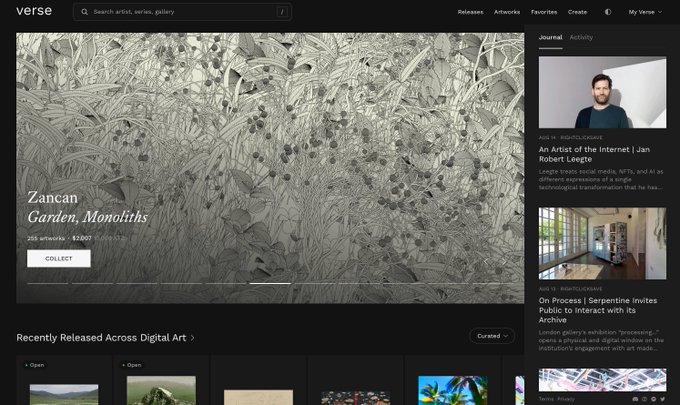
Task: Open the Serpentine gallery interior thumbnail
Action: 602,243
